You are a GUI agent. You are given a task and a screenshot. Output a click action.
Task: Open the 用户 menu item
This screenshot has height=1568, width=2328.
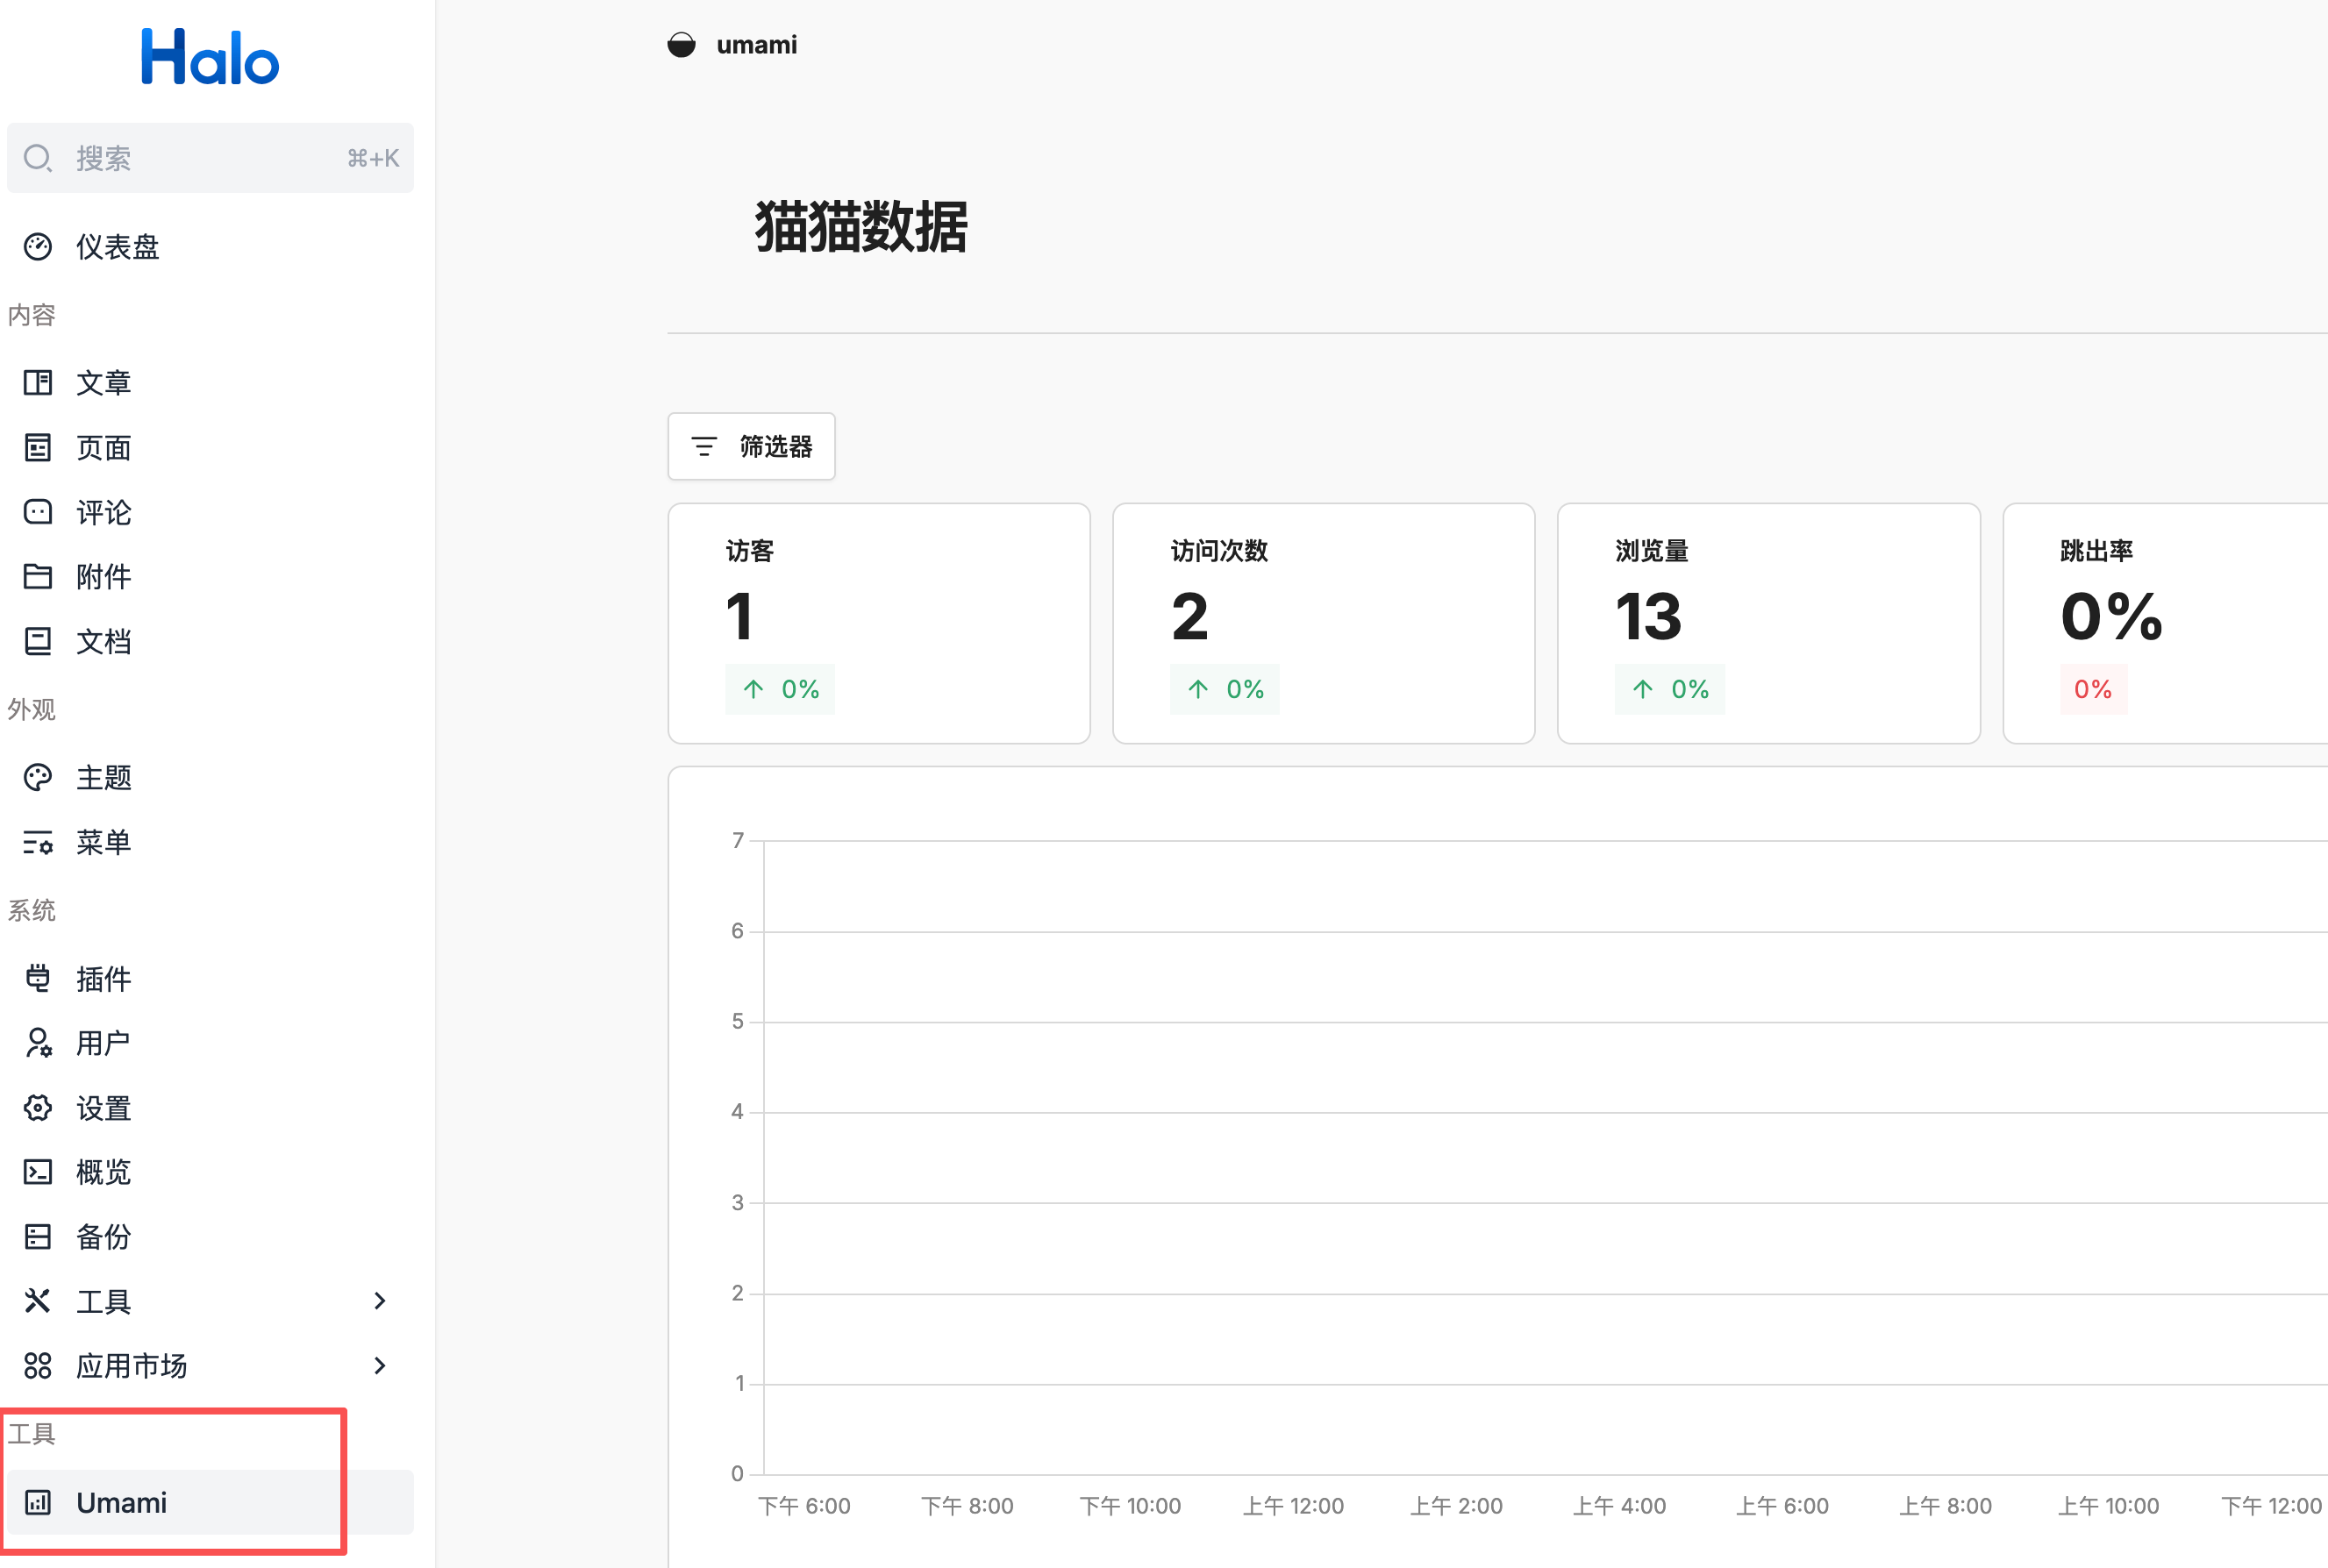pos(103,1043)
